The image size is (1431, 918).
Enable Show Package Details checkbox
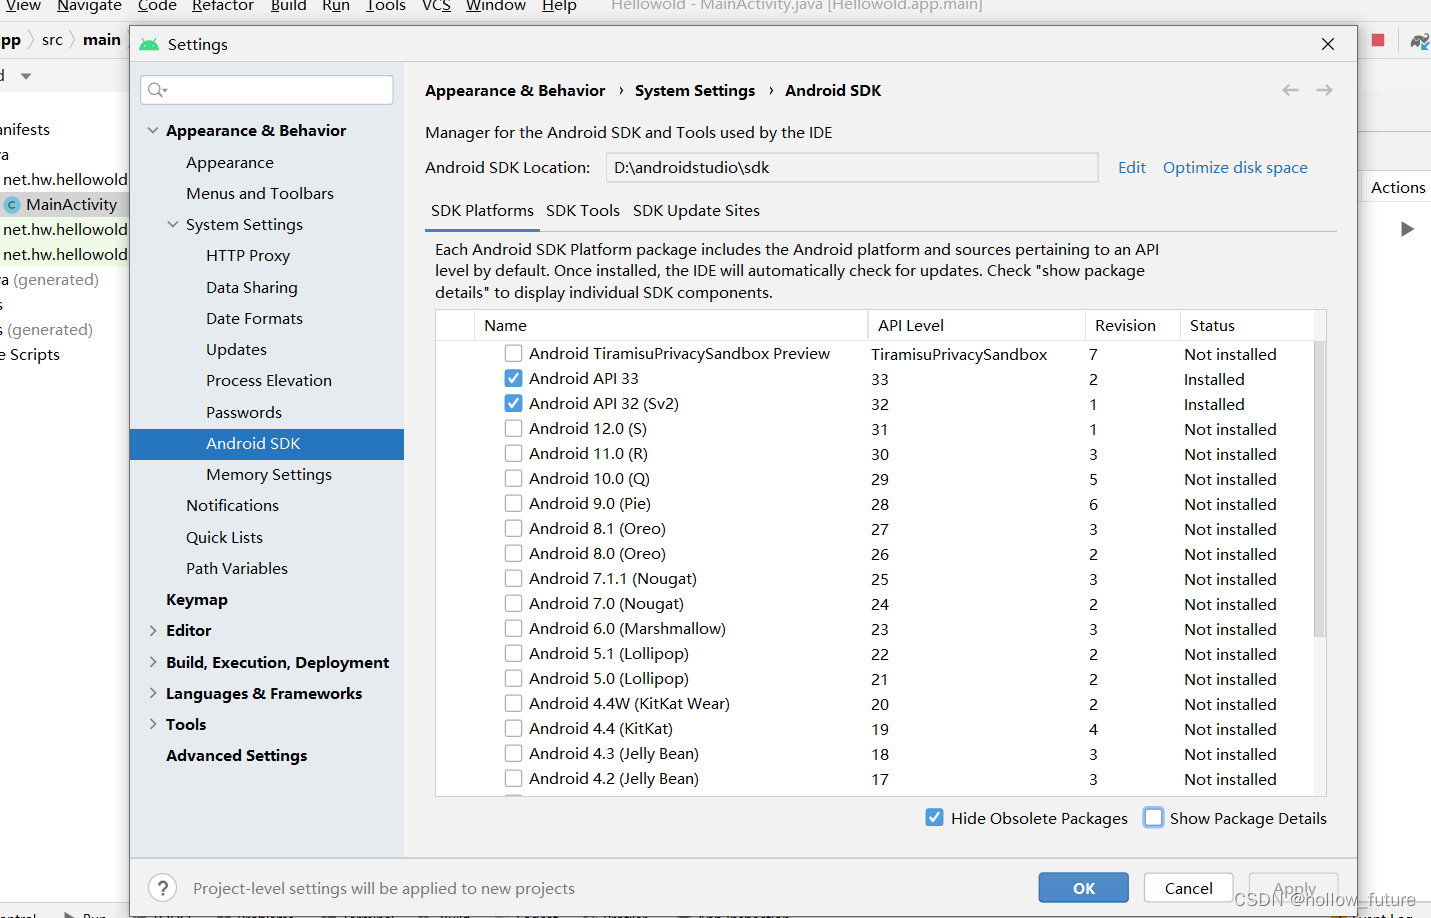pos(1153,817)
